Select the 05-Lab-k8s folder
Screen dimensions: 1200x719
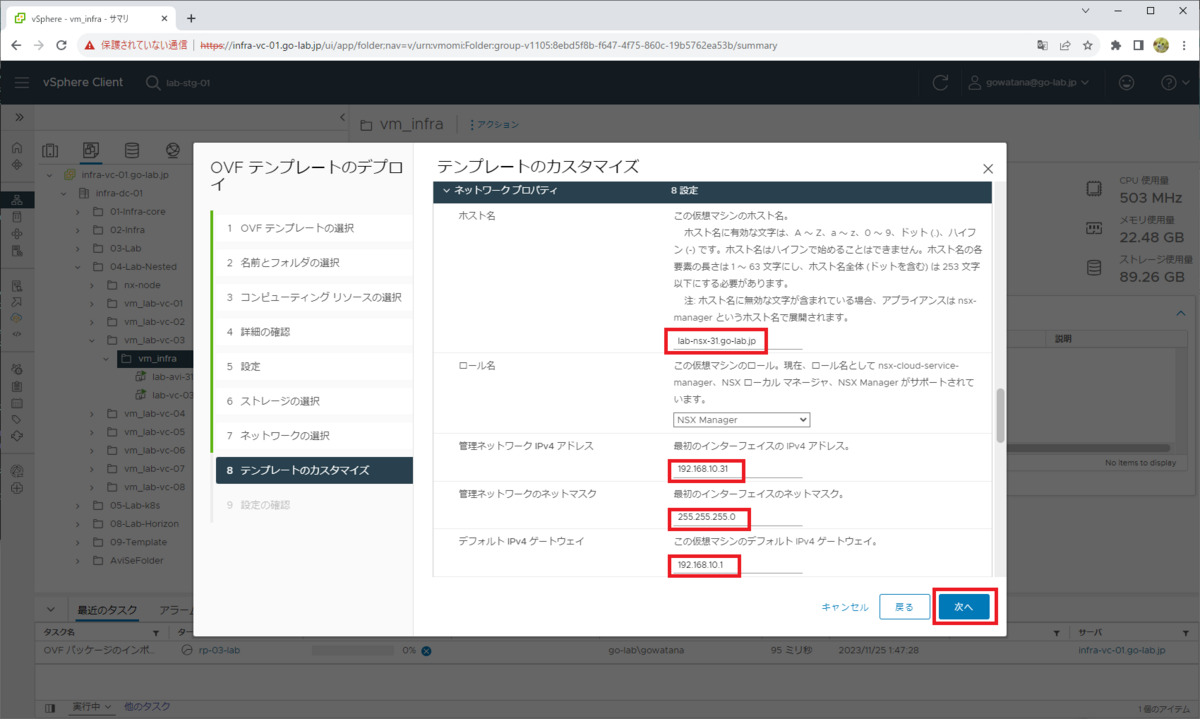pos(135,505)
